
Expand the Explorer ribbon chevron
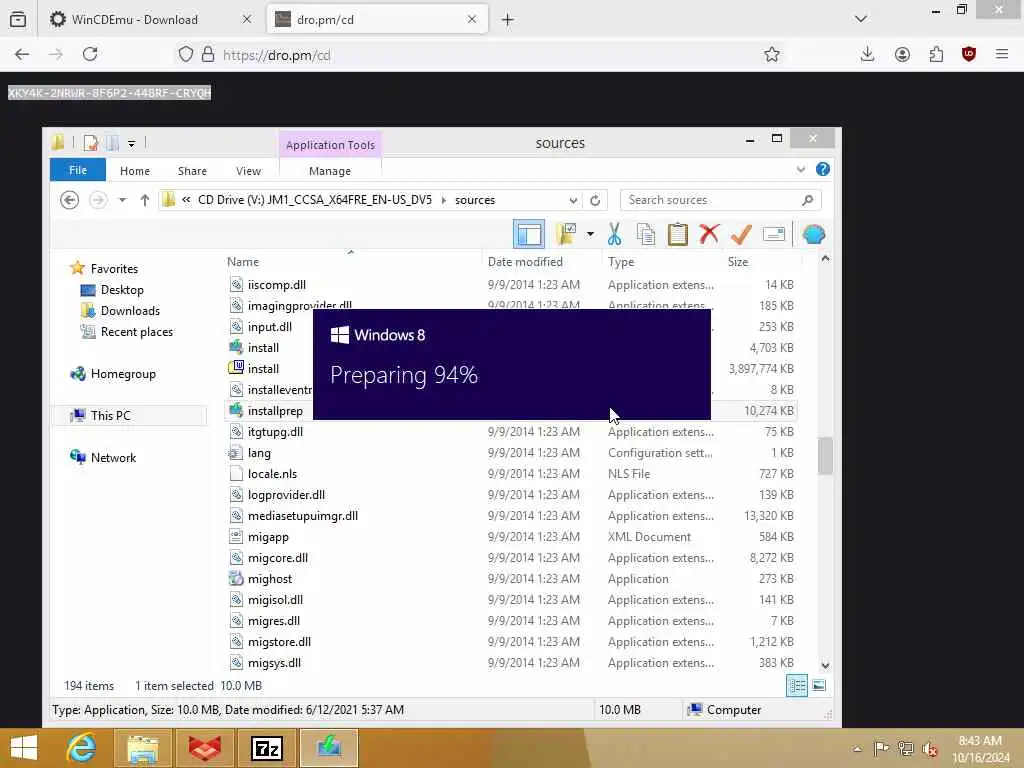801,170
